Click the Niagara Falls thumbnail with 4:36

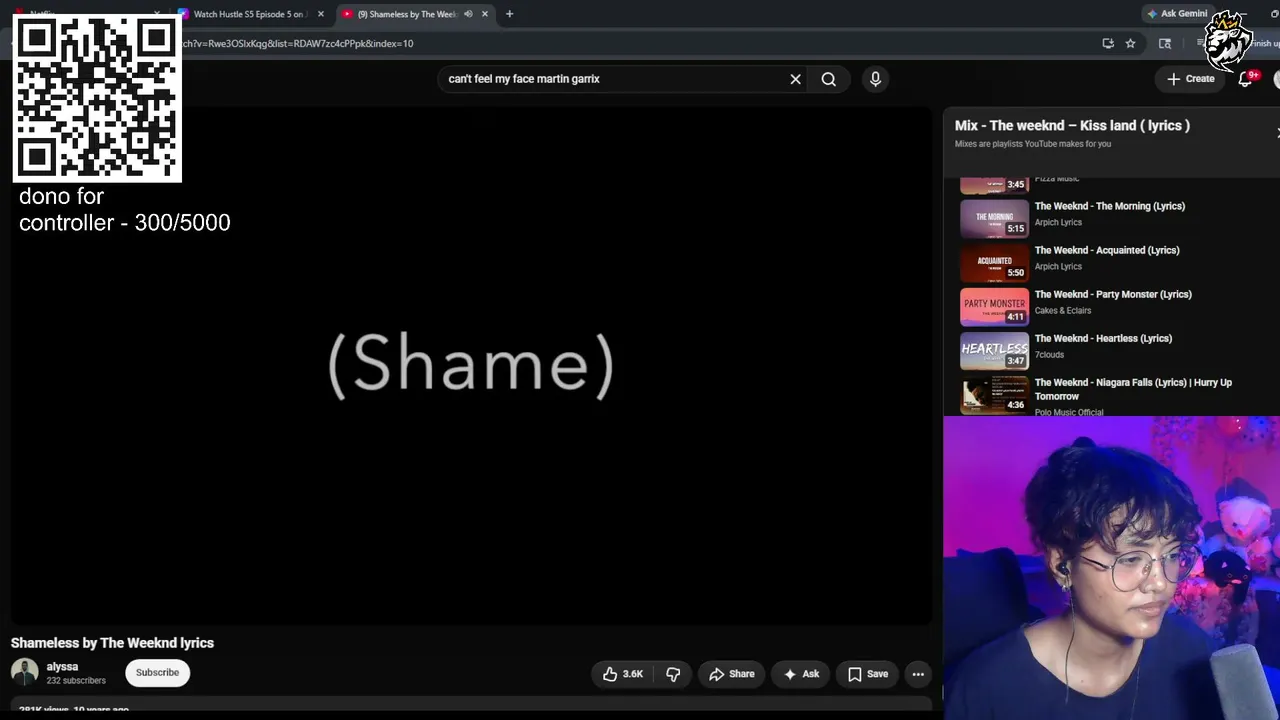[994, 394]
